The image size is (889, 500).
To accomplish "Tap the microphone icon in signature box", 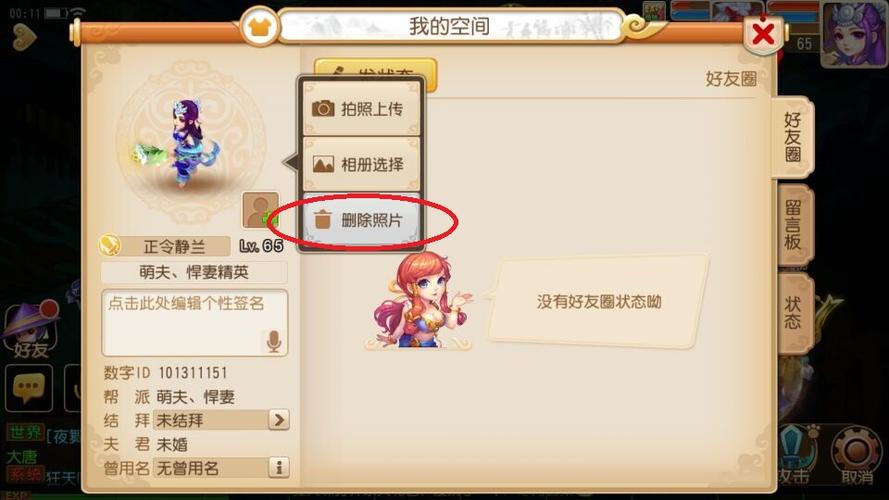I will click(x=274, y=342).
